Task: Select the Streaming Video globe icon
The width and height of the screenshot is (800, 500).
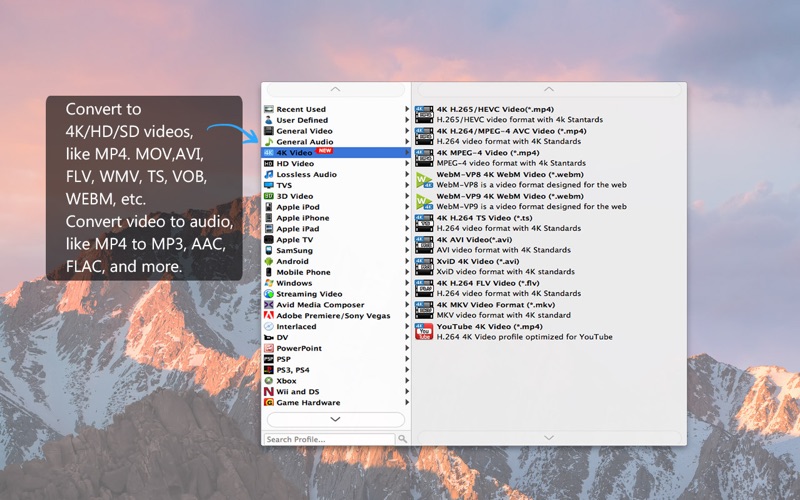Action: [268, 294]
